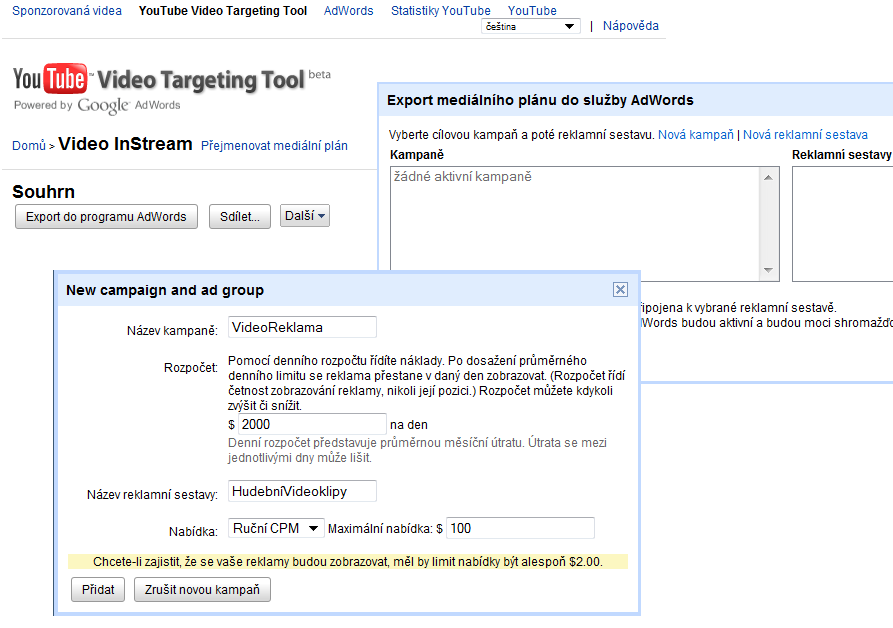Click the Kampaně list up arrow
893x628 pixels.
[x=768, y=178]
